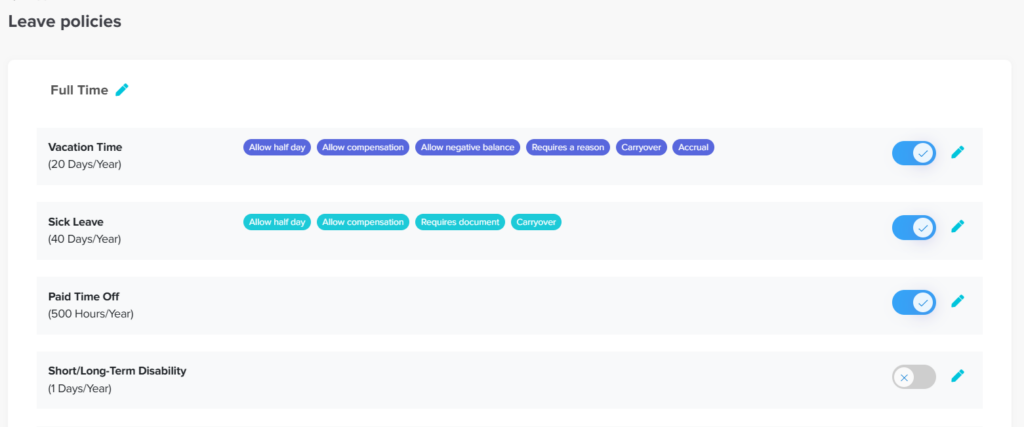This screenshot has width=1024, height=427.
Task: Click Vacation Time's Allow half day tag
Action: [x=277, y=147]
